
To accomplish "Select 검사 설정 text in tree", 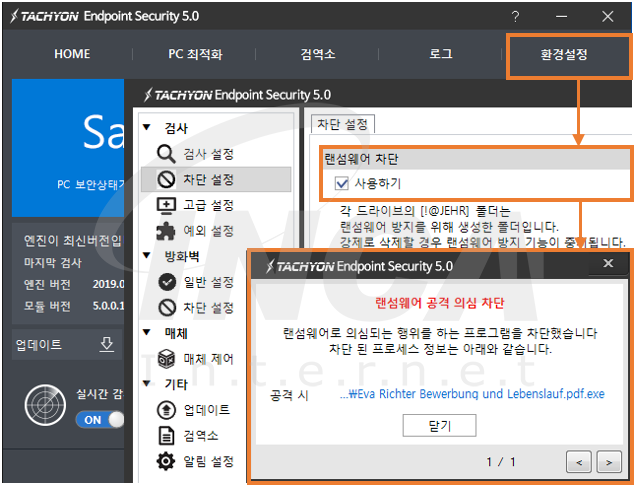I will tap(208, 154).
